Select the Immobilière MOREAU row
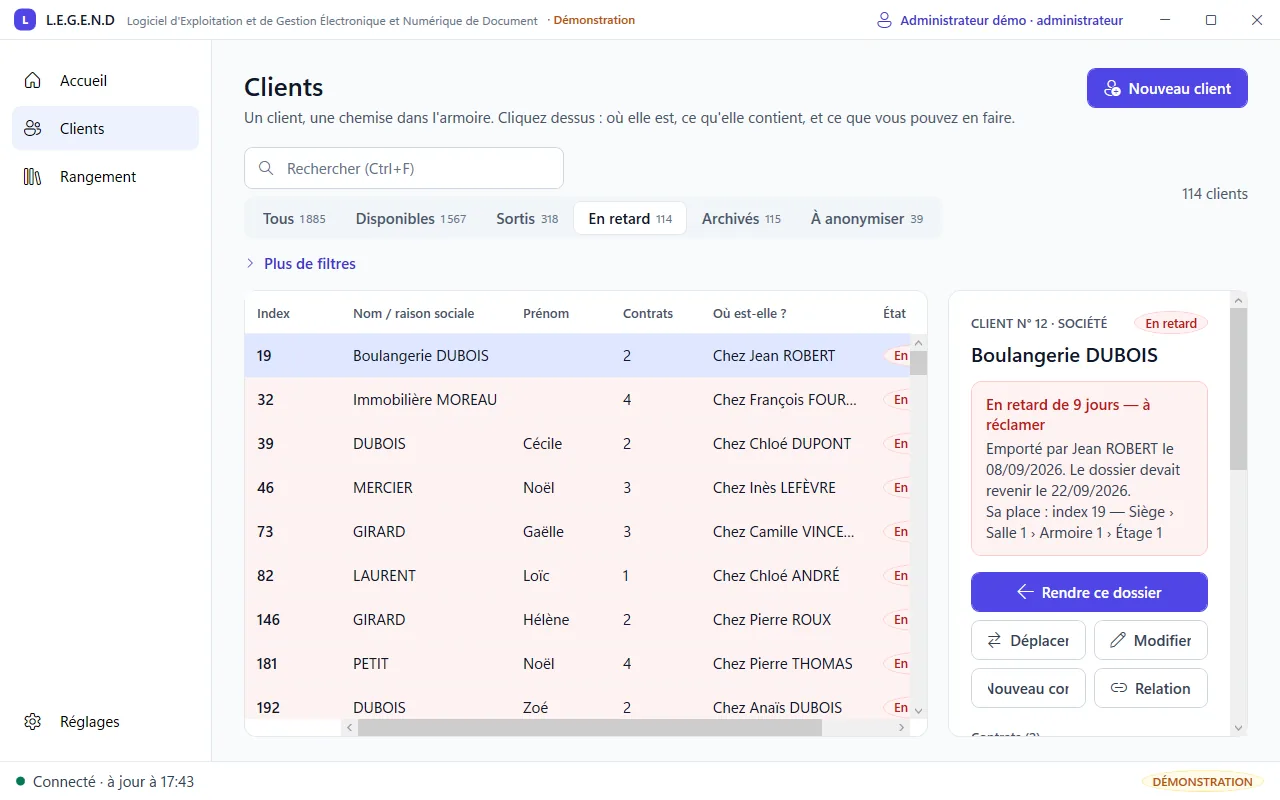Image resolution: width=1280 pixels, height=800 pixels. tap(577, 399)
